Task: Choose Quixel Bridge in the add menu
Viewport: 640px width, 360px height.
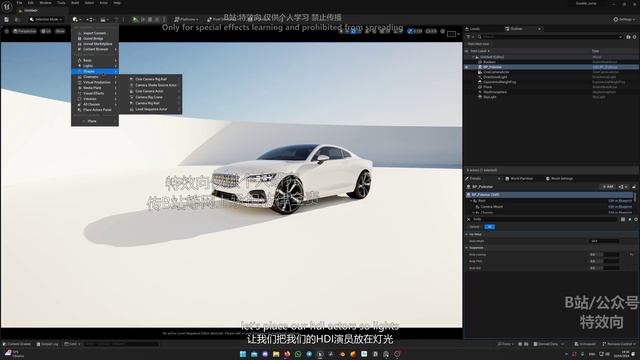Action: (x=95, y=38)
